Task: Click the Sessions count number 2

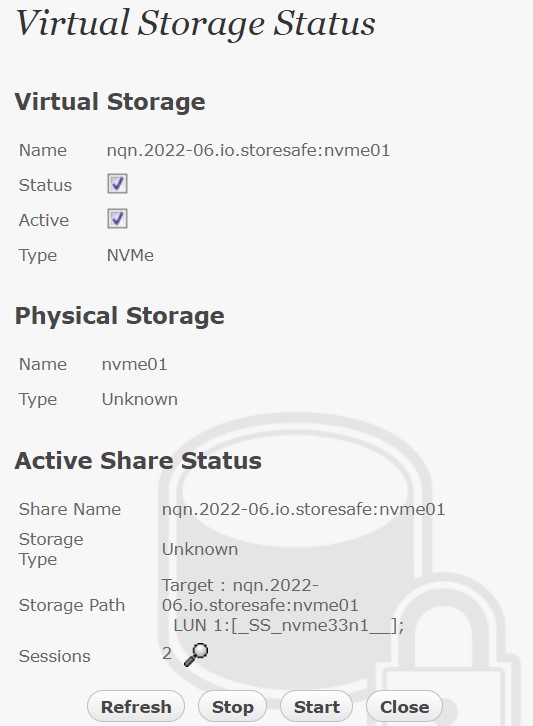Action: click(167, 654)
